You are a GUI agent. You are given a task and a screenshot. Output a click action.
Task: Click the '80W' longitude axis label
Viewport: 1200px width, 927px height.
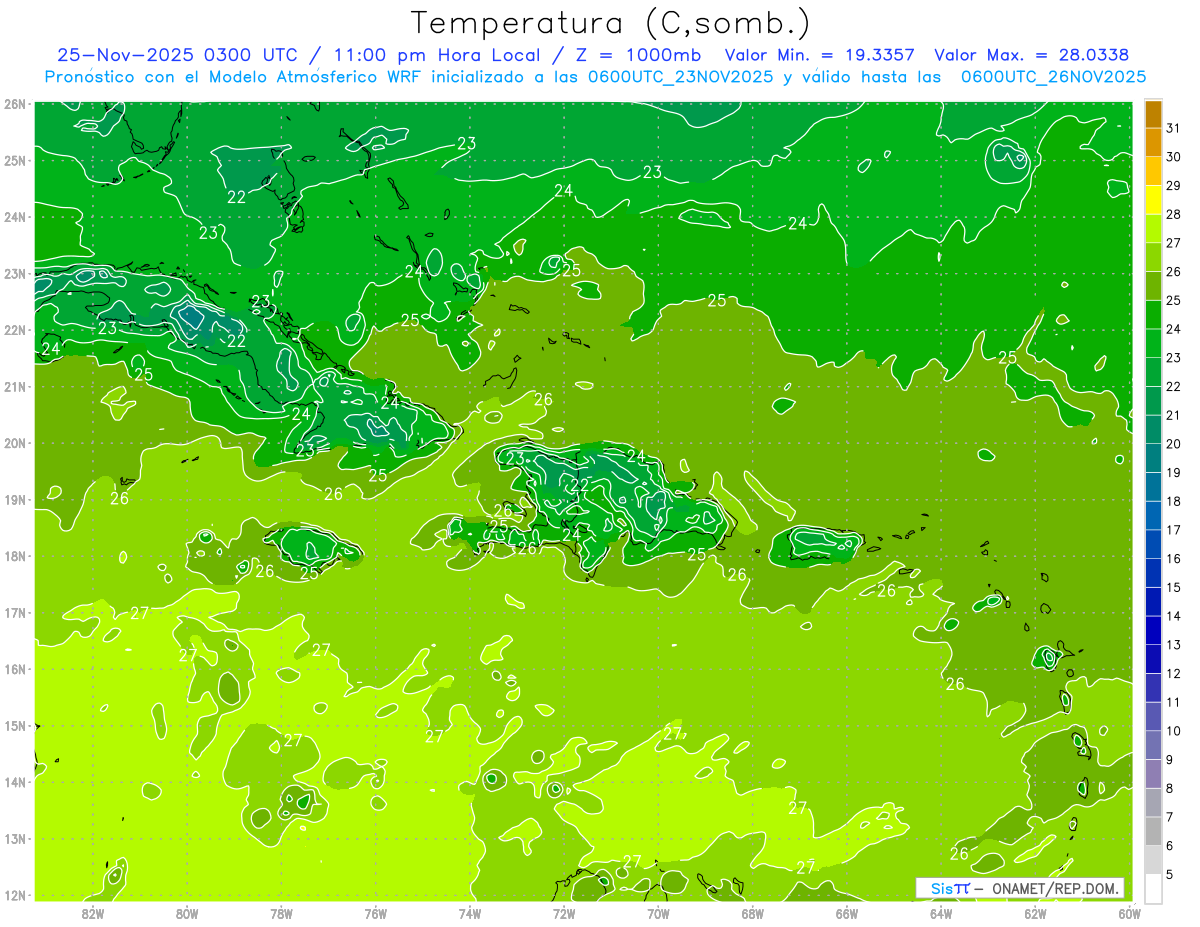[x=187, y=912]
